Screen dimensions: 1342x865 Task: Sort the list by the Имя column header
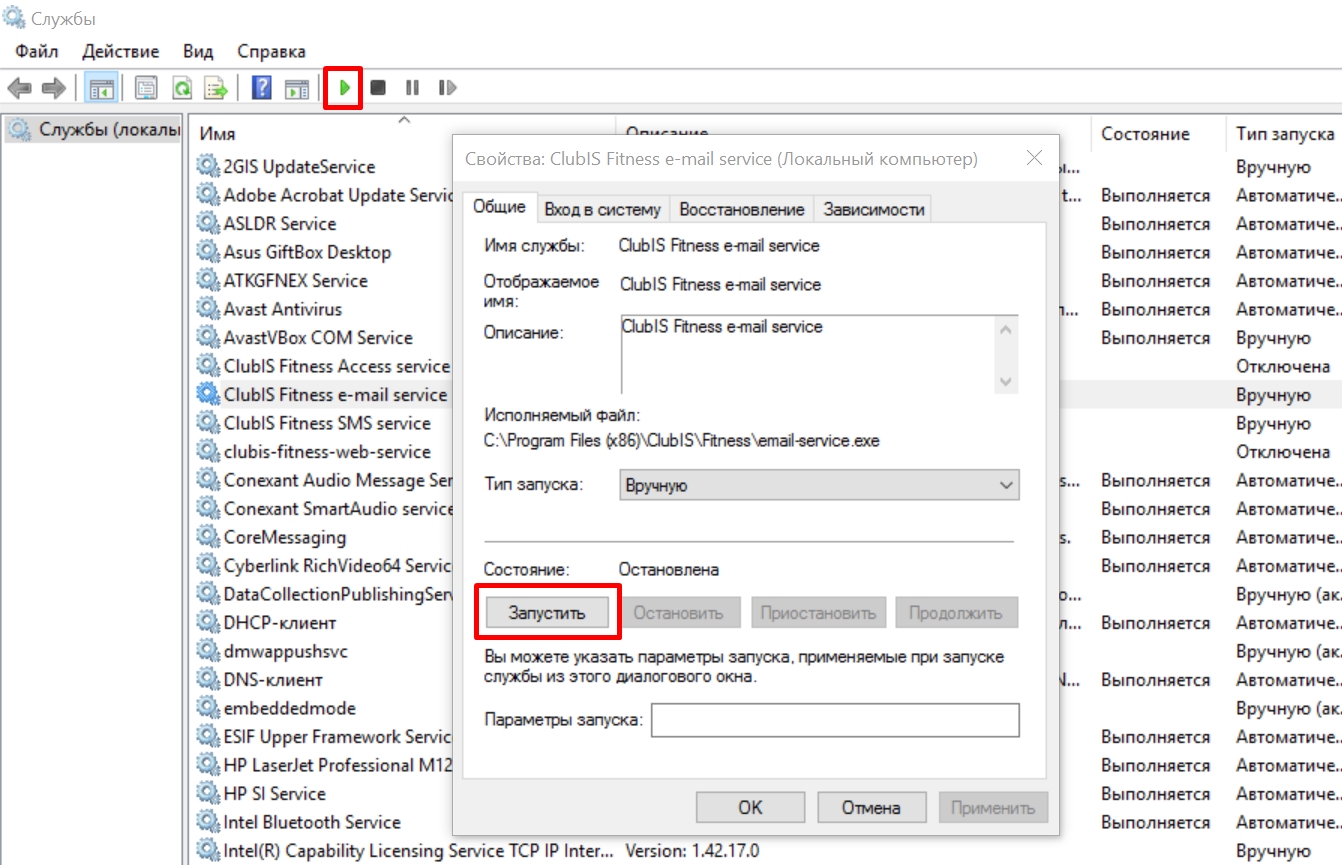(217, 133)
